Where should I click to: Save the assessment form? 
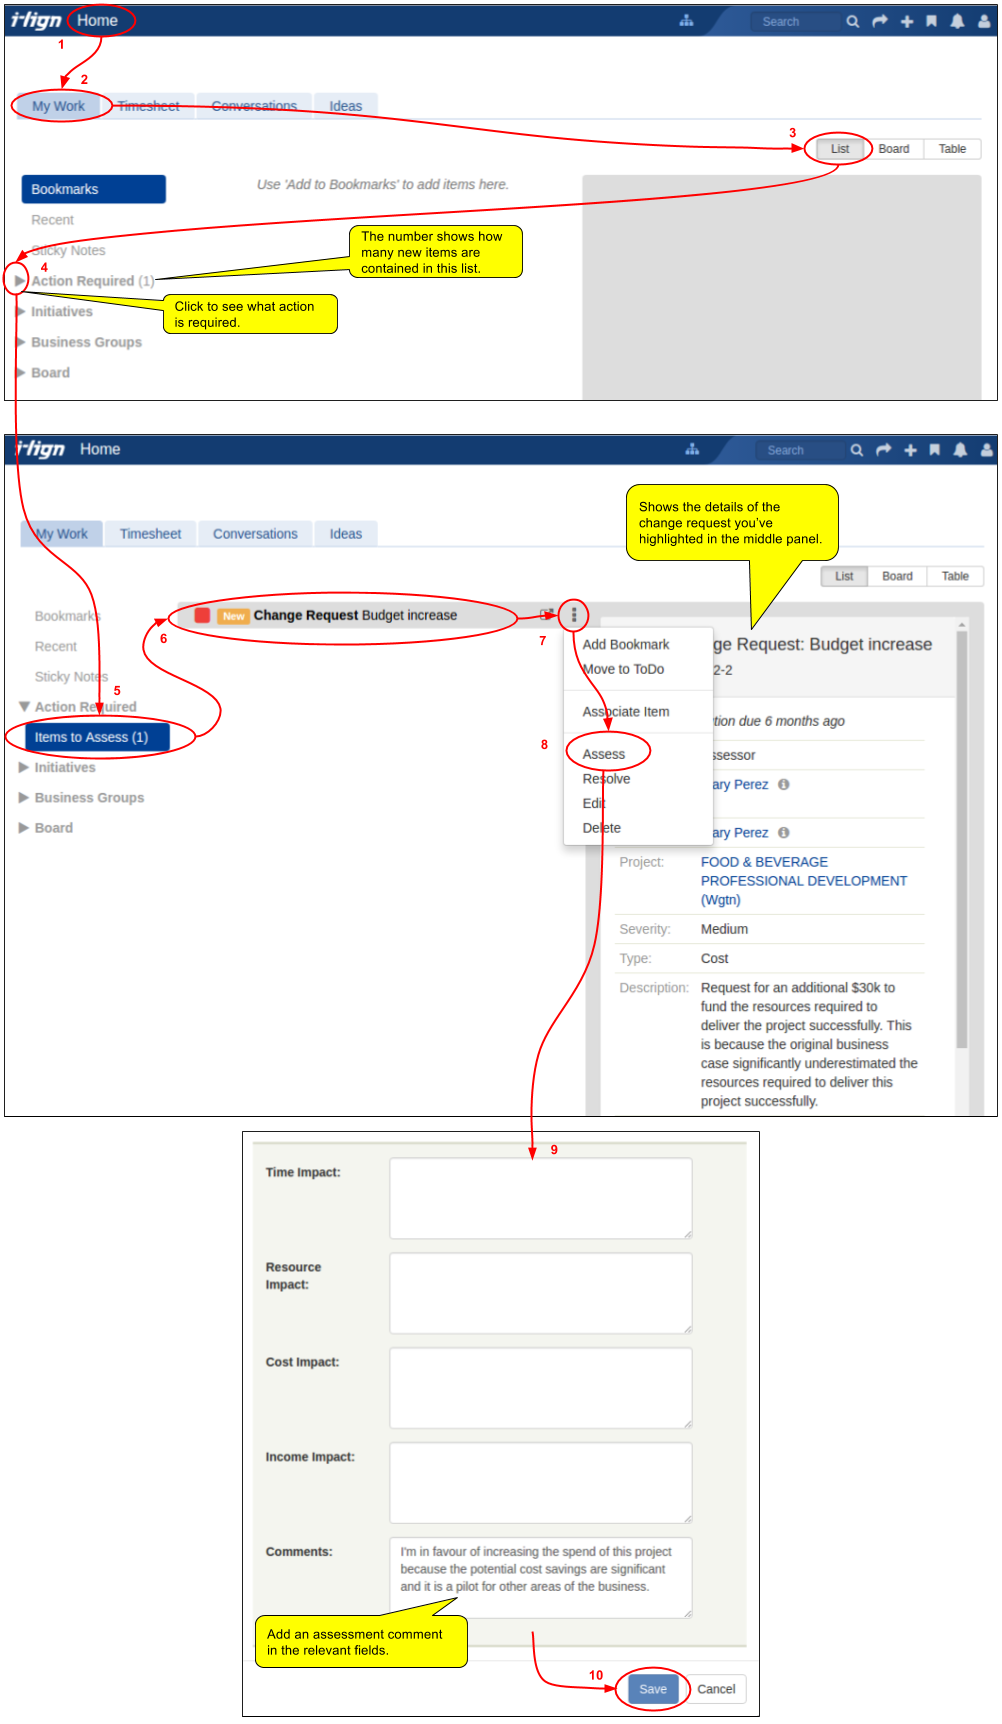tap(653, 1689)
